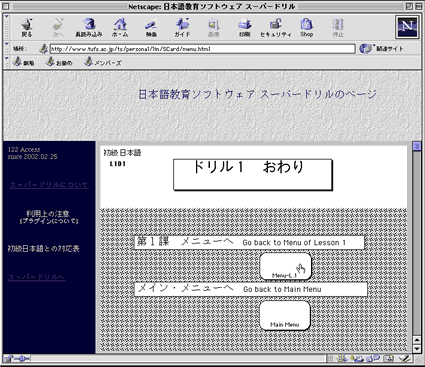This screenshot has height=367, width=425.
Task: Click the dimmed Images (画像) toolbar icon
Action: (x=213, y=27)
